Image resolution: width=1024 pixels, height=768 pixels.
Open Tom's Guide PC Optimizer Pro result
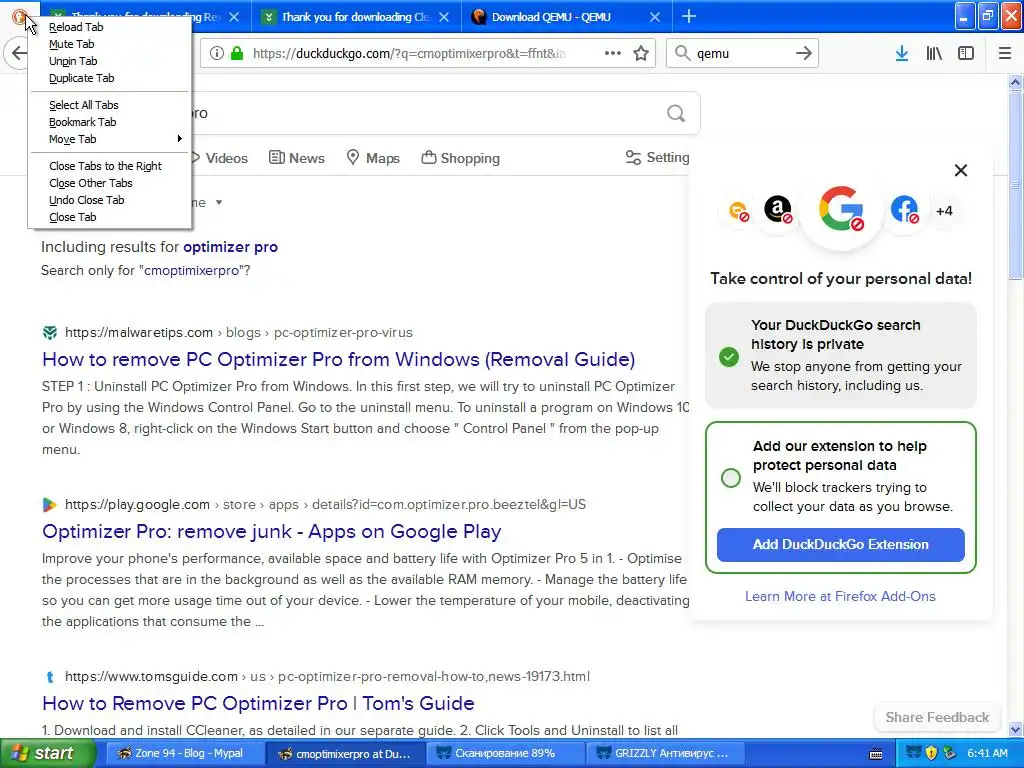pos(258,703)
